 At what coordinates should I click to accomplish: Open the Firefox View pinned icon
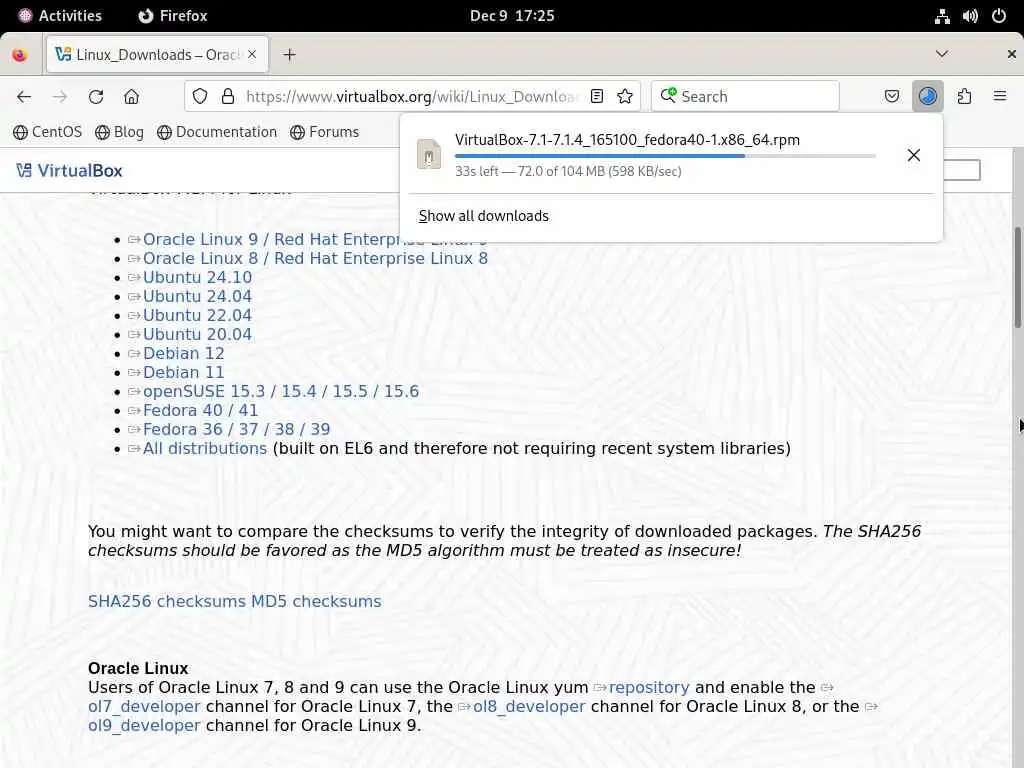pyautogui.click(x=20, y=55)
